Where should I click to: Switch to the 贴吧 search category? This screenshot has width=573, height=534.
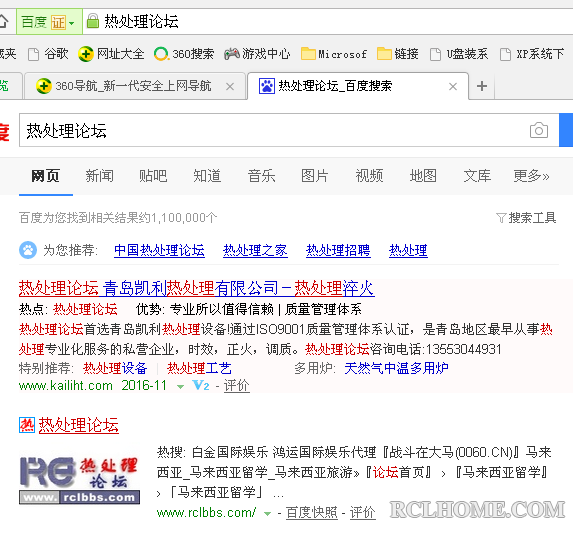[153, 176]
